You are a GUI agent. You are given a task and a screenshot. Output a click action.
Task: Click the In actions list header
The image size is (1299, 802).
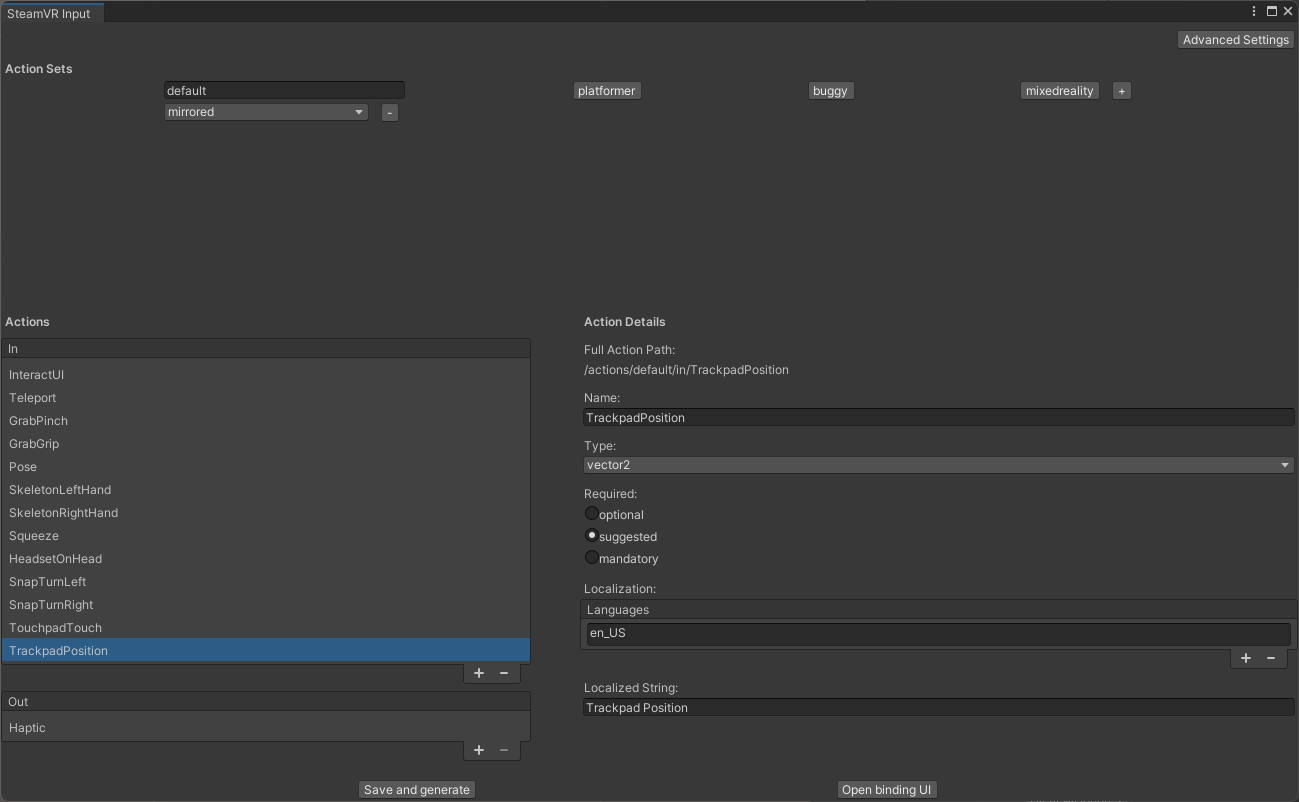point(266,349)
